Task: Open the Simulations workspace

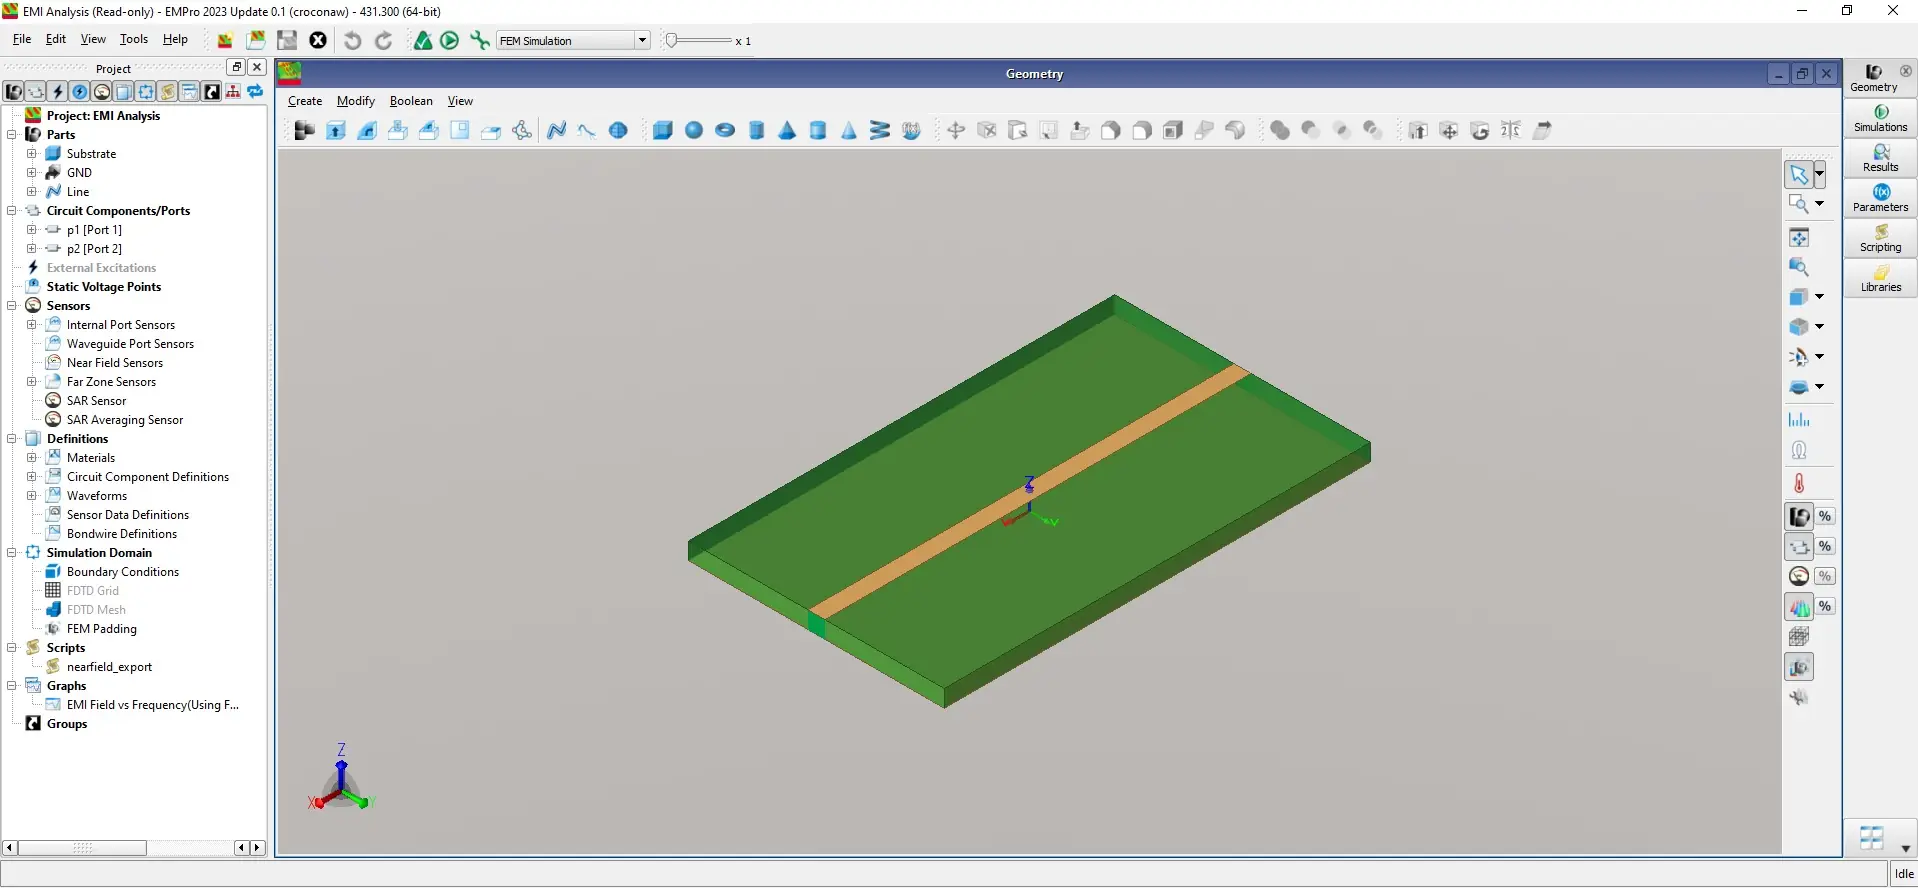Action: coord(1880,118)
